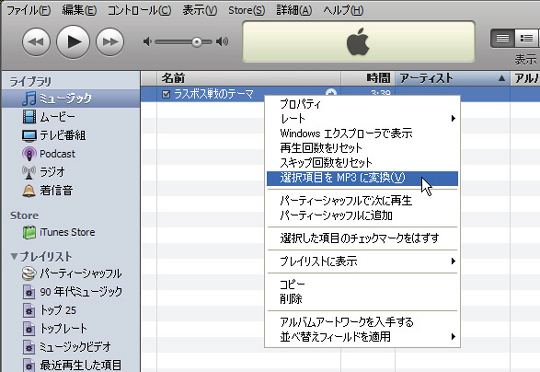Open the 詳細(A) menu
The height and width of the screenshot is (372, 540).
[294, 10]
